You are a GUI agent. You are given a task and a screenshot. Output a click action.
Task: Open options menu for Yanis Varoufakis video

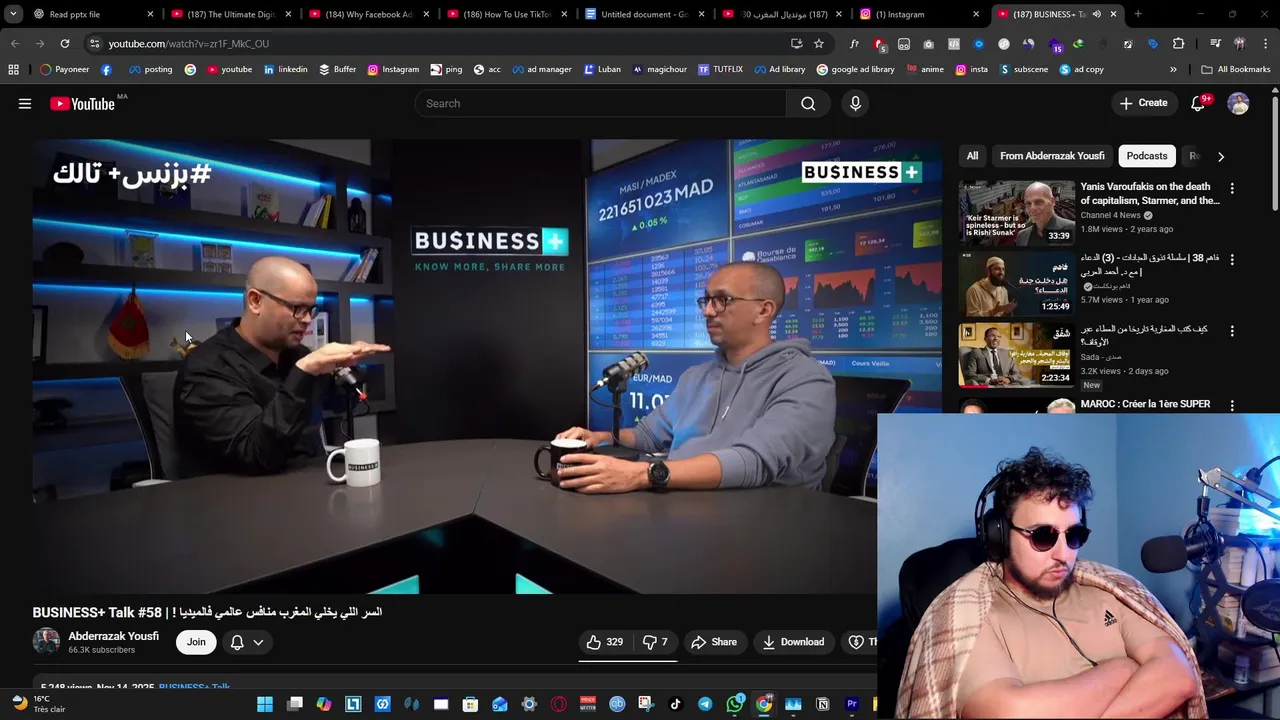click(x=1232, y=188)
